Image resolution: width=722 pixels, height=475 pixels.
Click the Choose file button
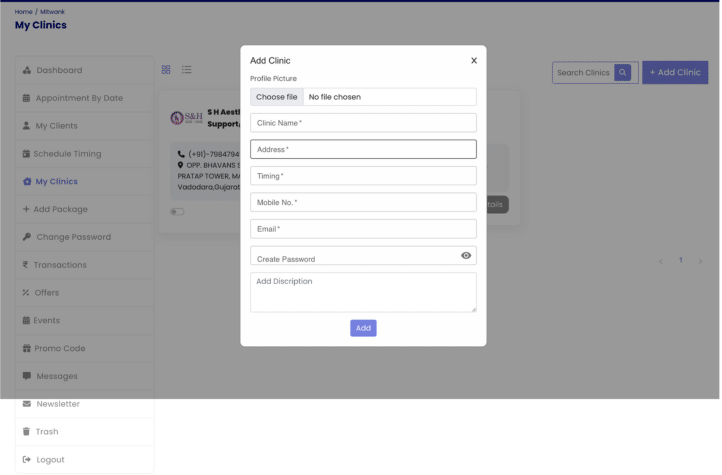click(x=277, y=97)
